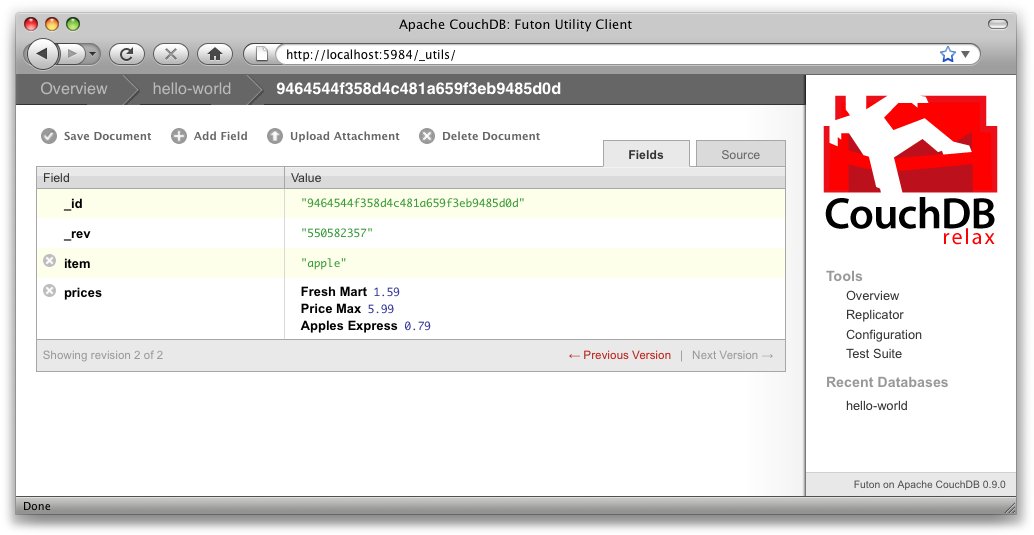Click the Delete Document icon
Screen dimensions: 1034x535
[x=427, y=136]
